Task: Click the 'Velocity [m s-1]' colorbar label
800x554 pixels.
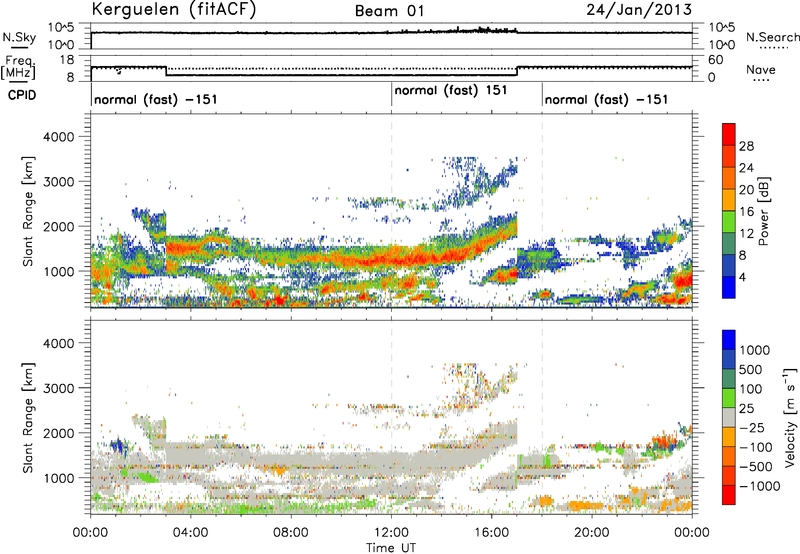Action: (x=790, y=417)
